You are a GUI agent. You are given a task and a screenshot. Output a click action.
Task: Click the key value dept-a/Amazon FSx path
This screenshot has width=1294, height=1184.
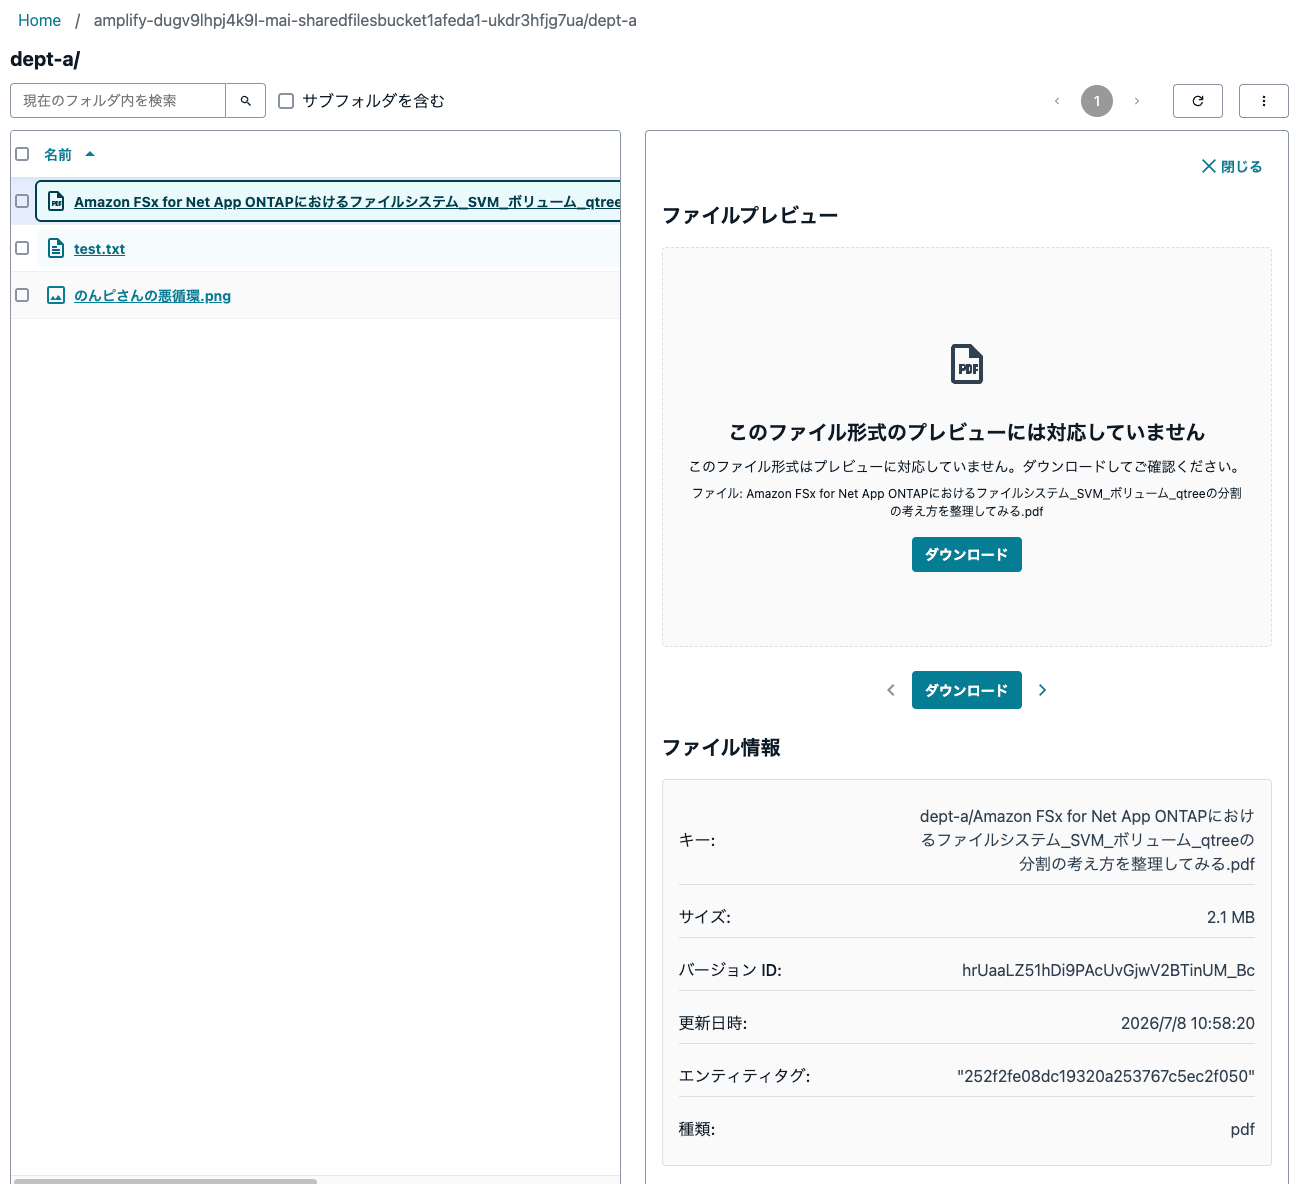tap(1087, 840)
